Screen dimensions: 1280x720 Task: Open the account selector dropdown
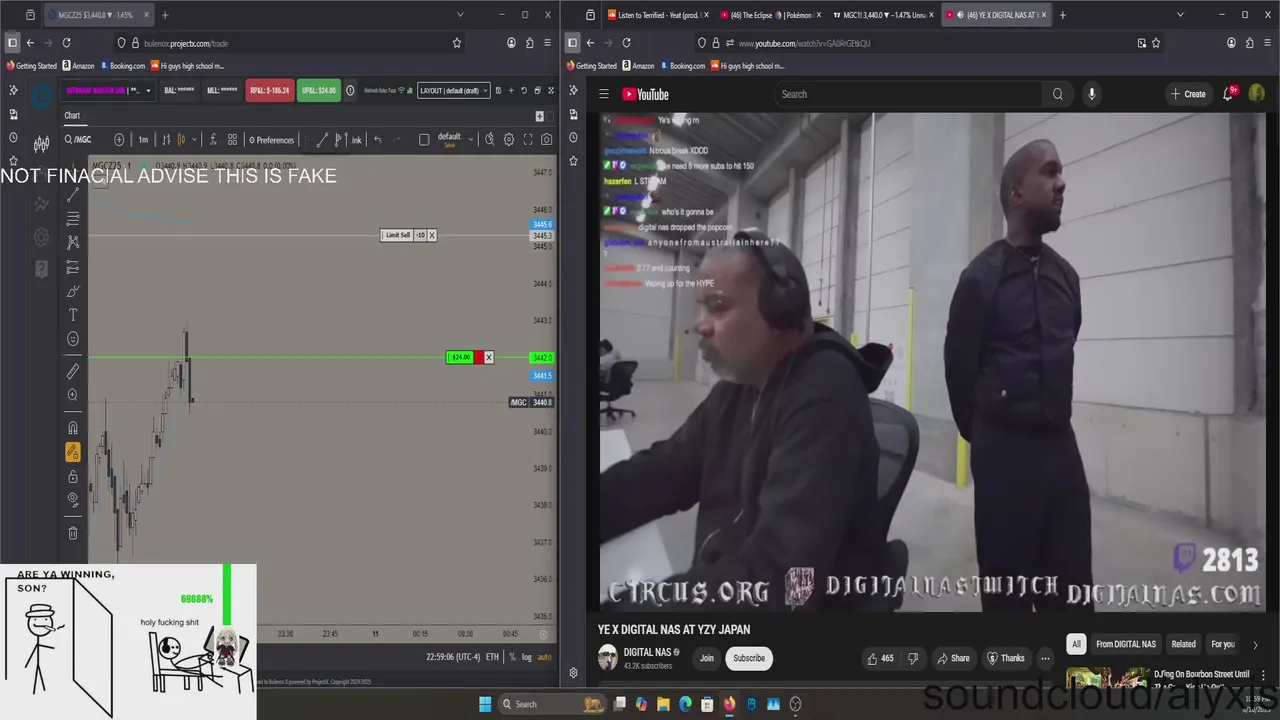pos(108,90)
